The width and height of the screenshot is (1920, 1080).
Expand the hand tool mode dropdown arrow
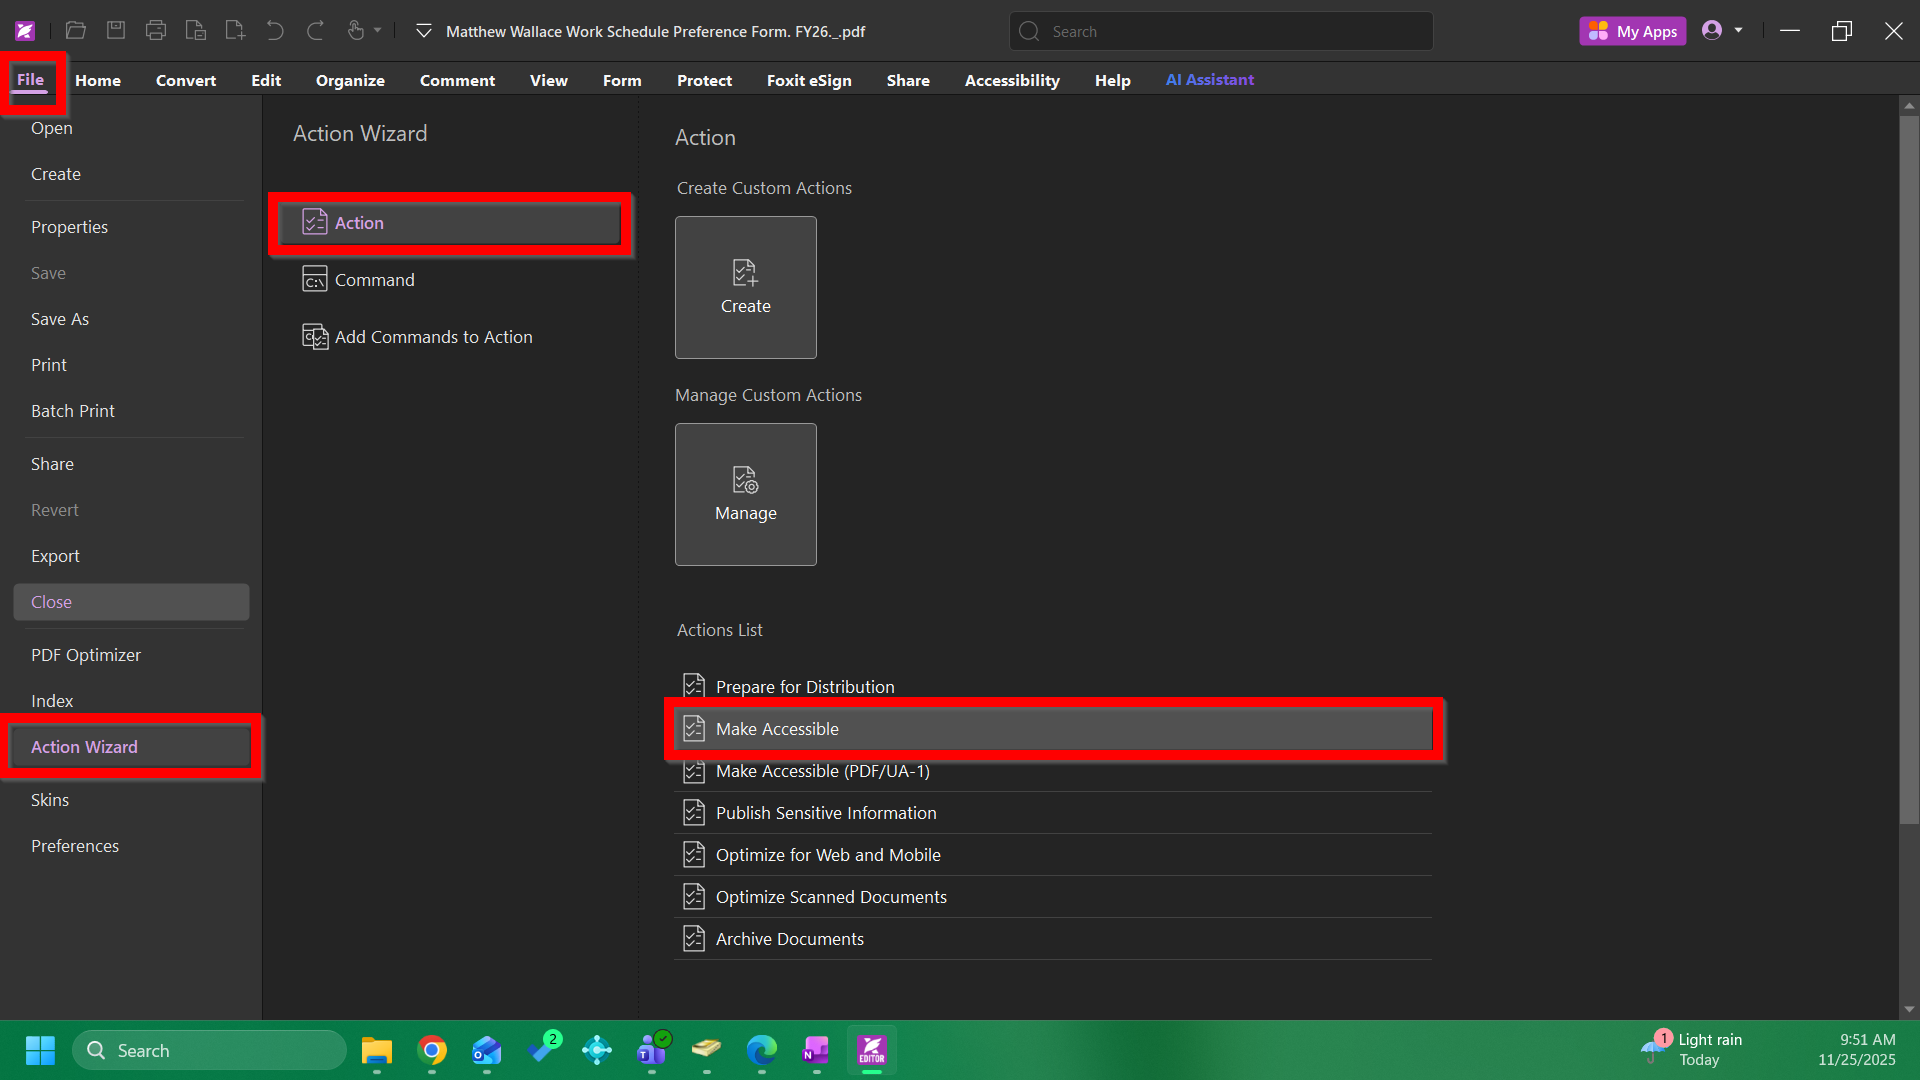pyautogui.click(x=378, y=31)
